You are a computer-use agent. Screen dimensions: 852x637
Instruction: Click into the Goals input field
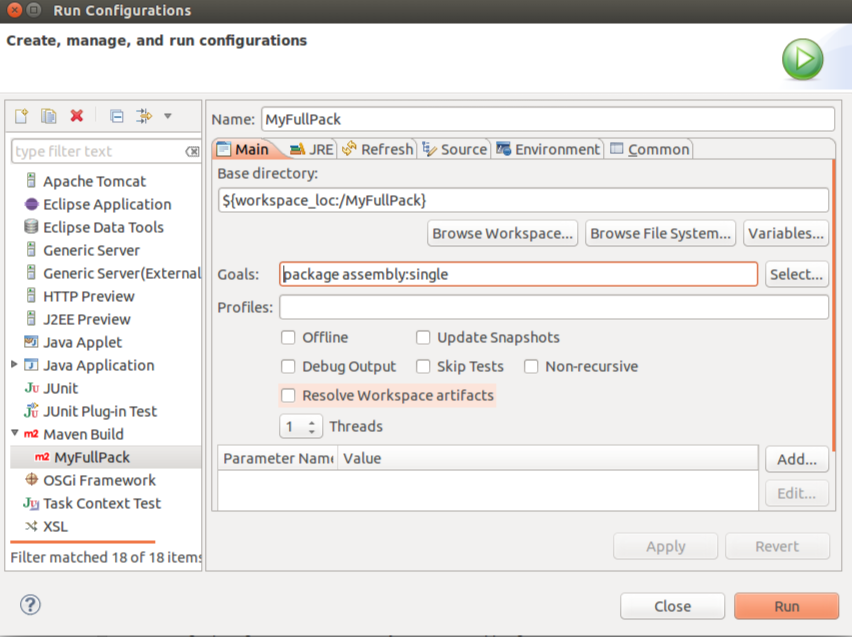(518, 274)
